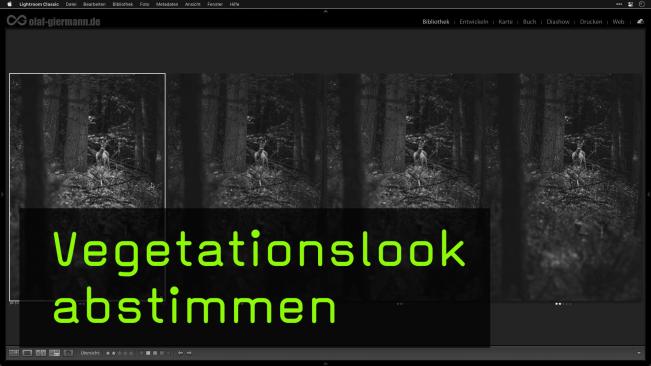
Task: Switch to the Buch module
Action: coord(529,22)
